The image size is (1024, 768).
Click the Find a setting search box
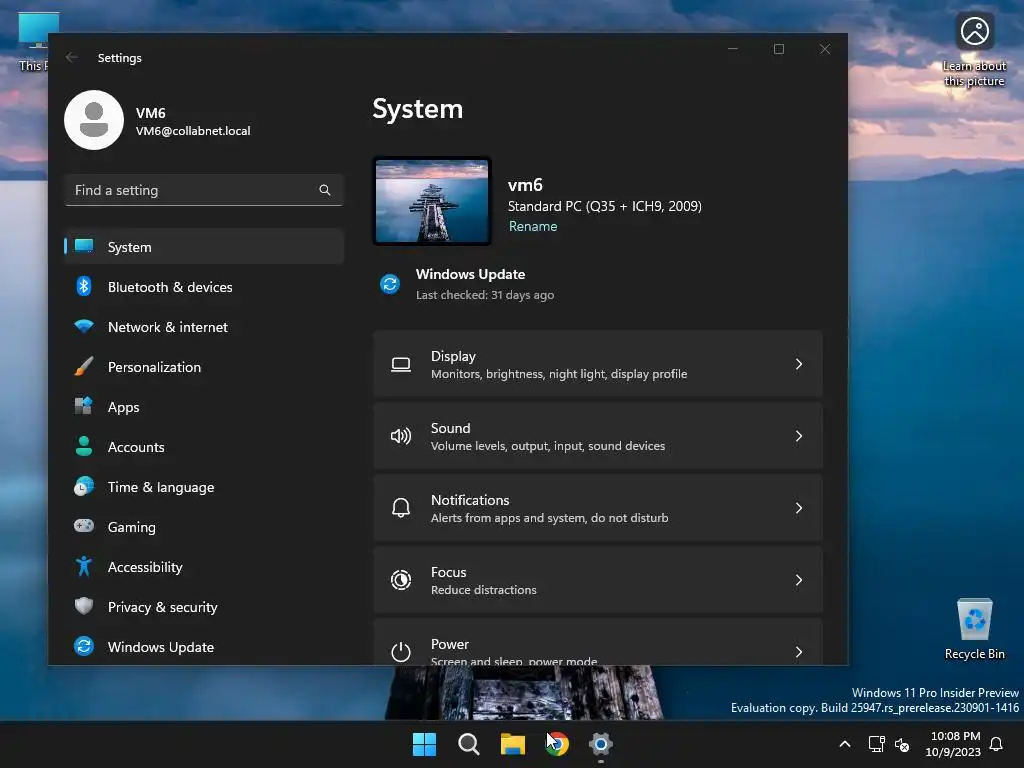pos(204,190)
